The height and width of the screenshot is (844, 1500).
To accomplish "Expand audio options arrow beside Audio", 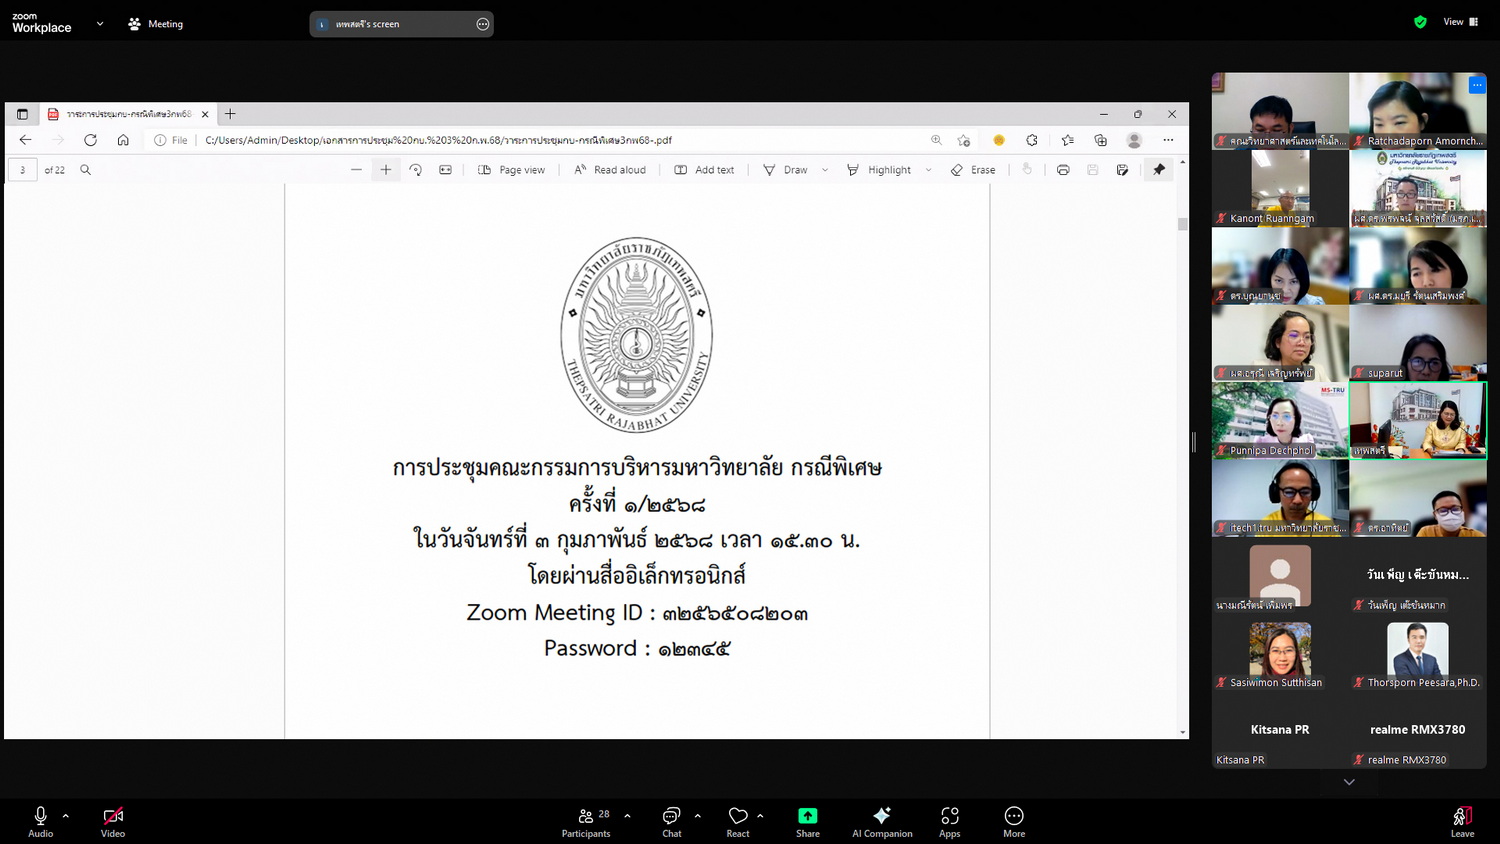I will point(66,816).
